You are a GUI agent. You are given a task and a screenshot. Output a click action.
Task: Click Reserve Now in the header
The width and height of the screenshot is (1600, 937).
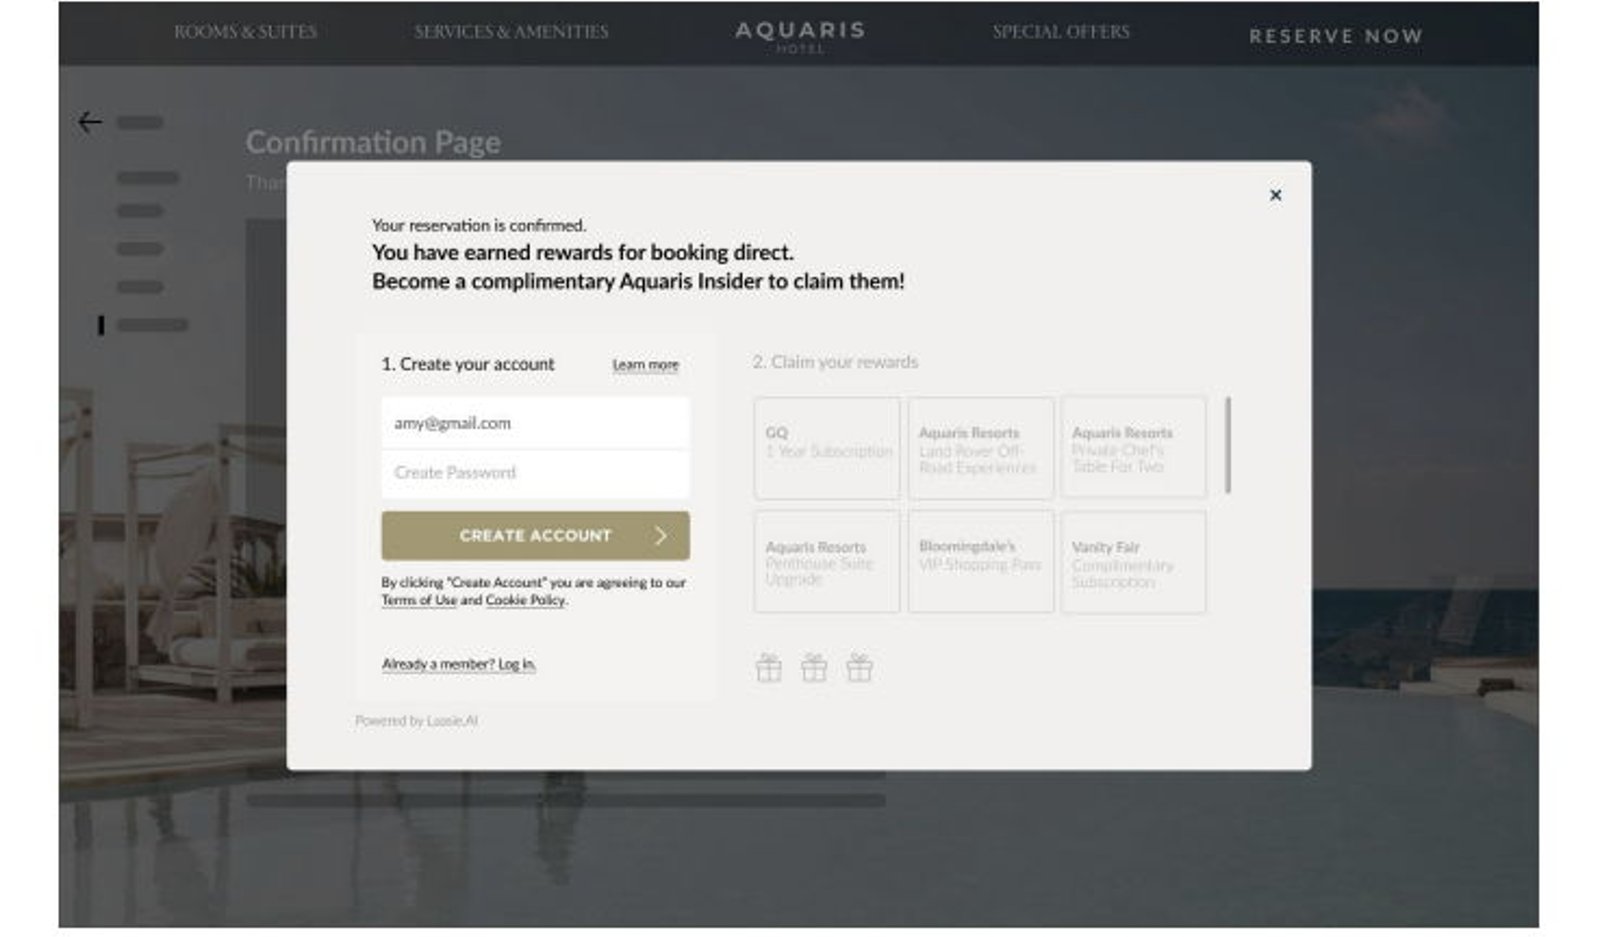click(x=1336, y=36)
